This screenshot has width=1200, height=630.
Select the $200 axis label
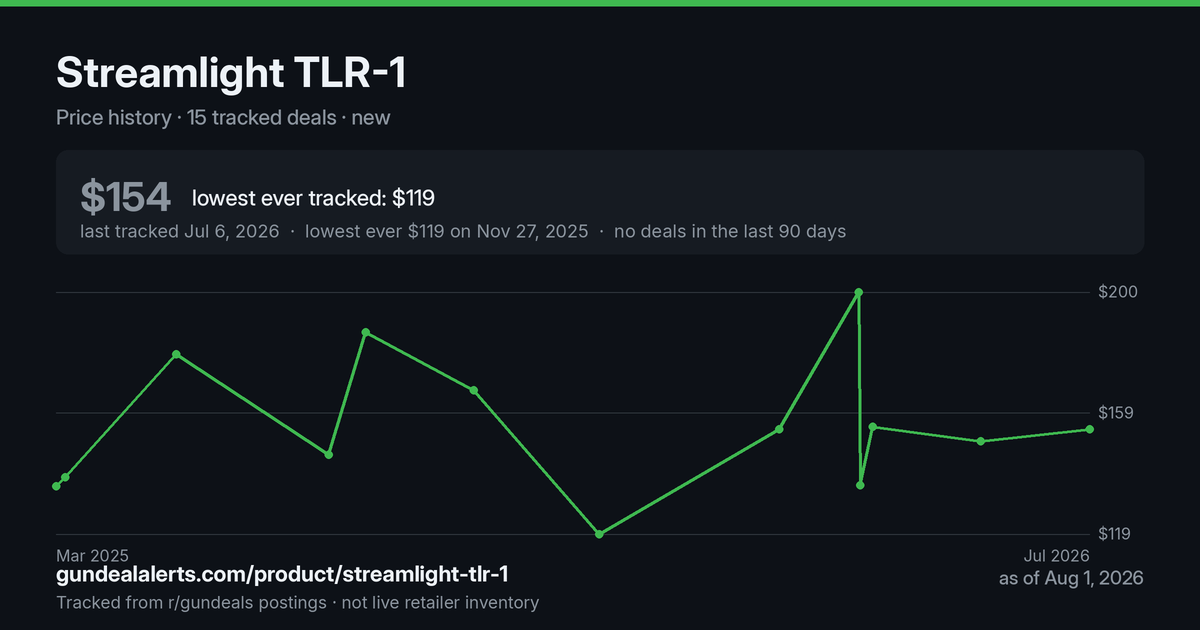pyautogui.click(x=1119, y=292)
